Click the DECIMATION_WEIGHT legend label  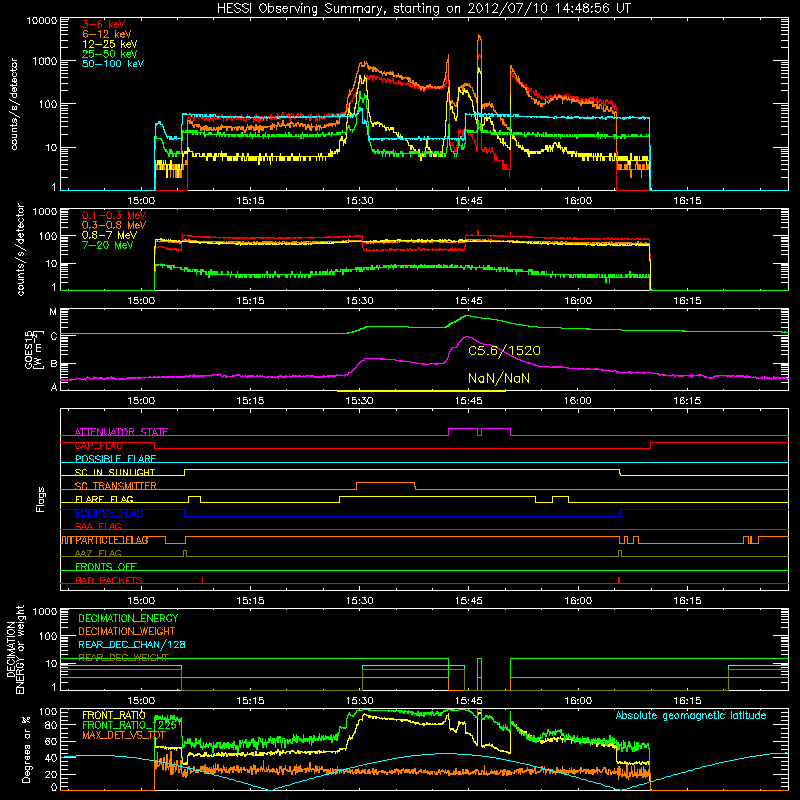click(x=127, y=631)
